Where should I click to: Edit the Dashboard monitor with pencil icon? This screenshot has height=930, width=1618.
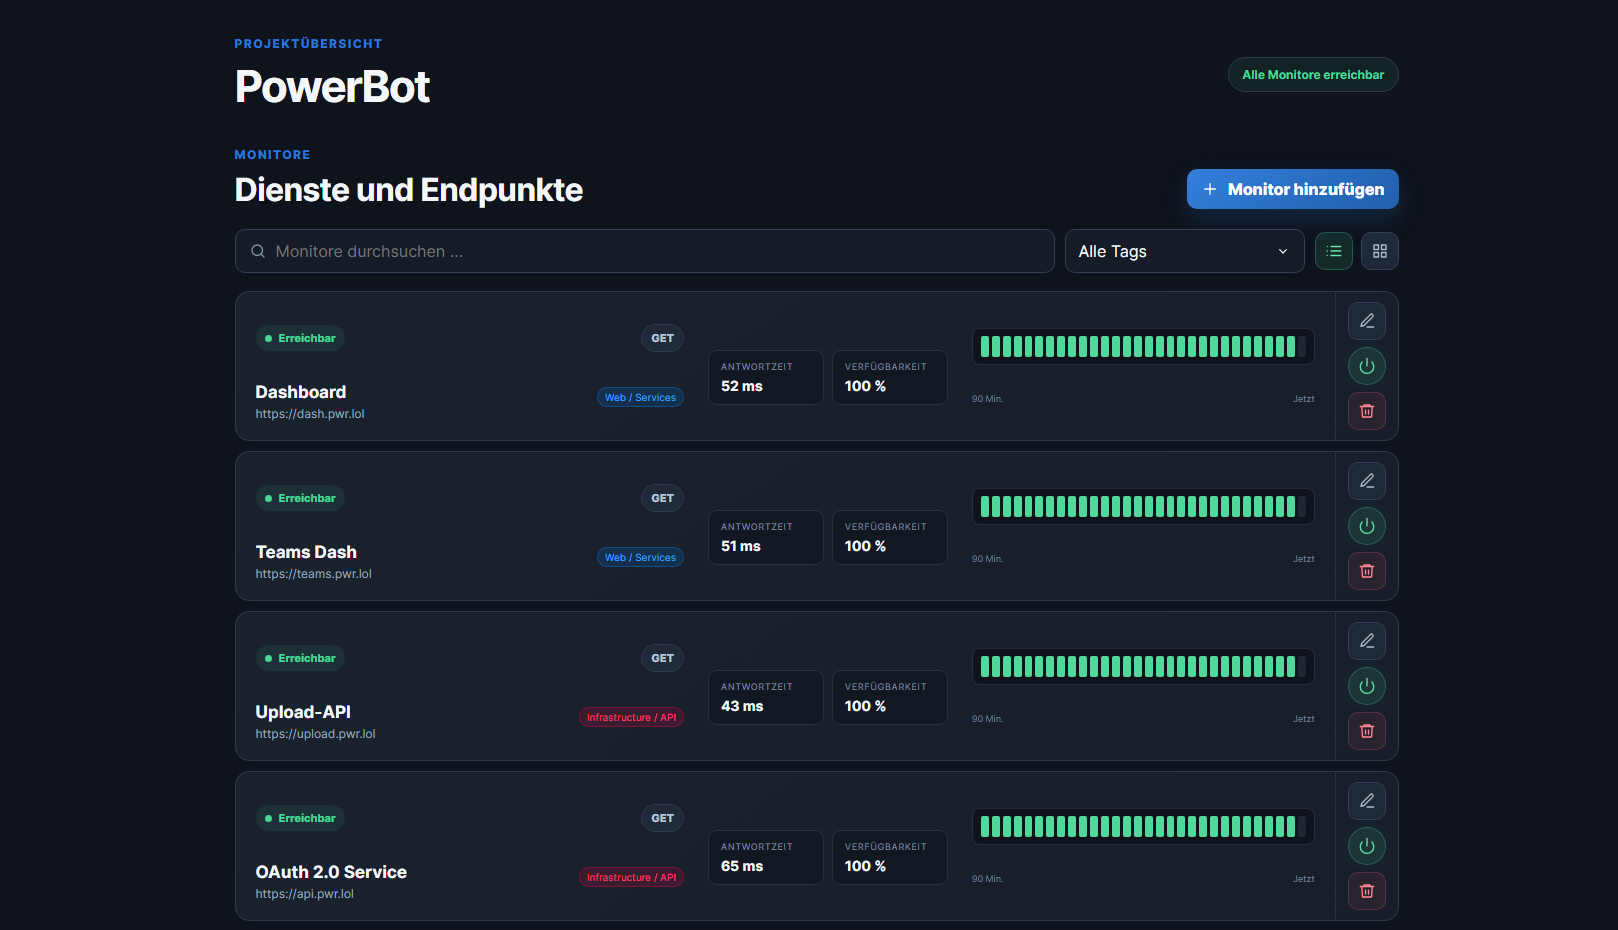(x=1366, y=321)
